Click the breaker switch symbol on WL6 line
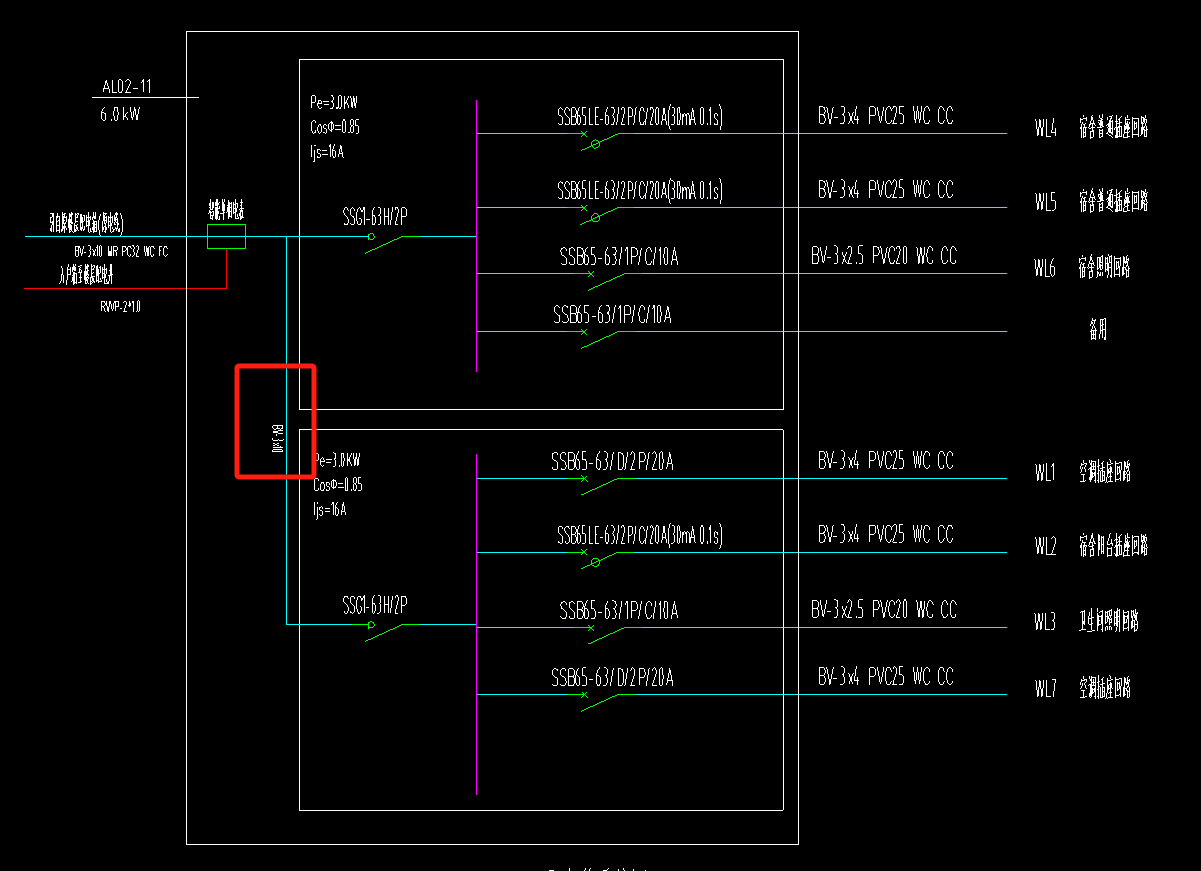 607,281
